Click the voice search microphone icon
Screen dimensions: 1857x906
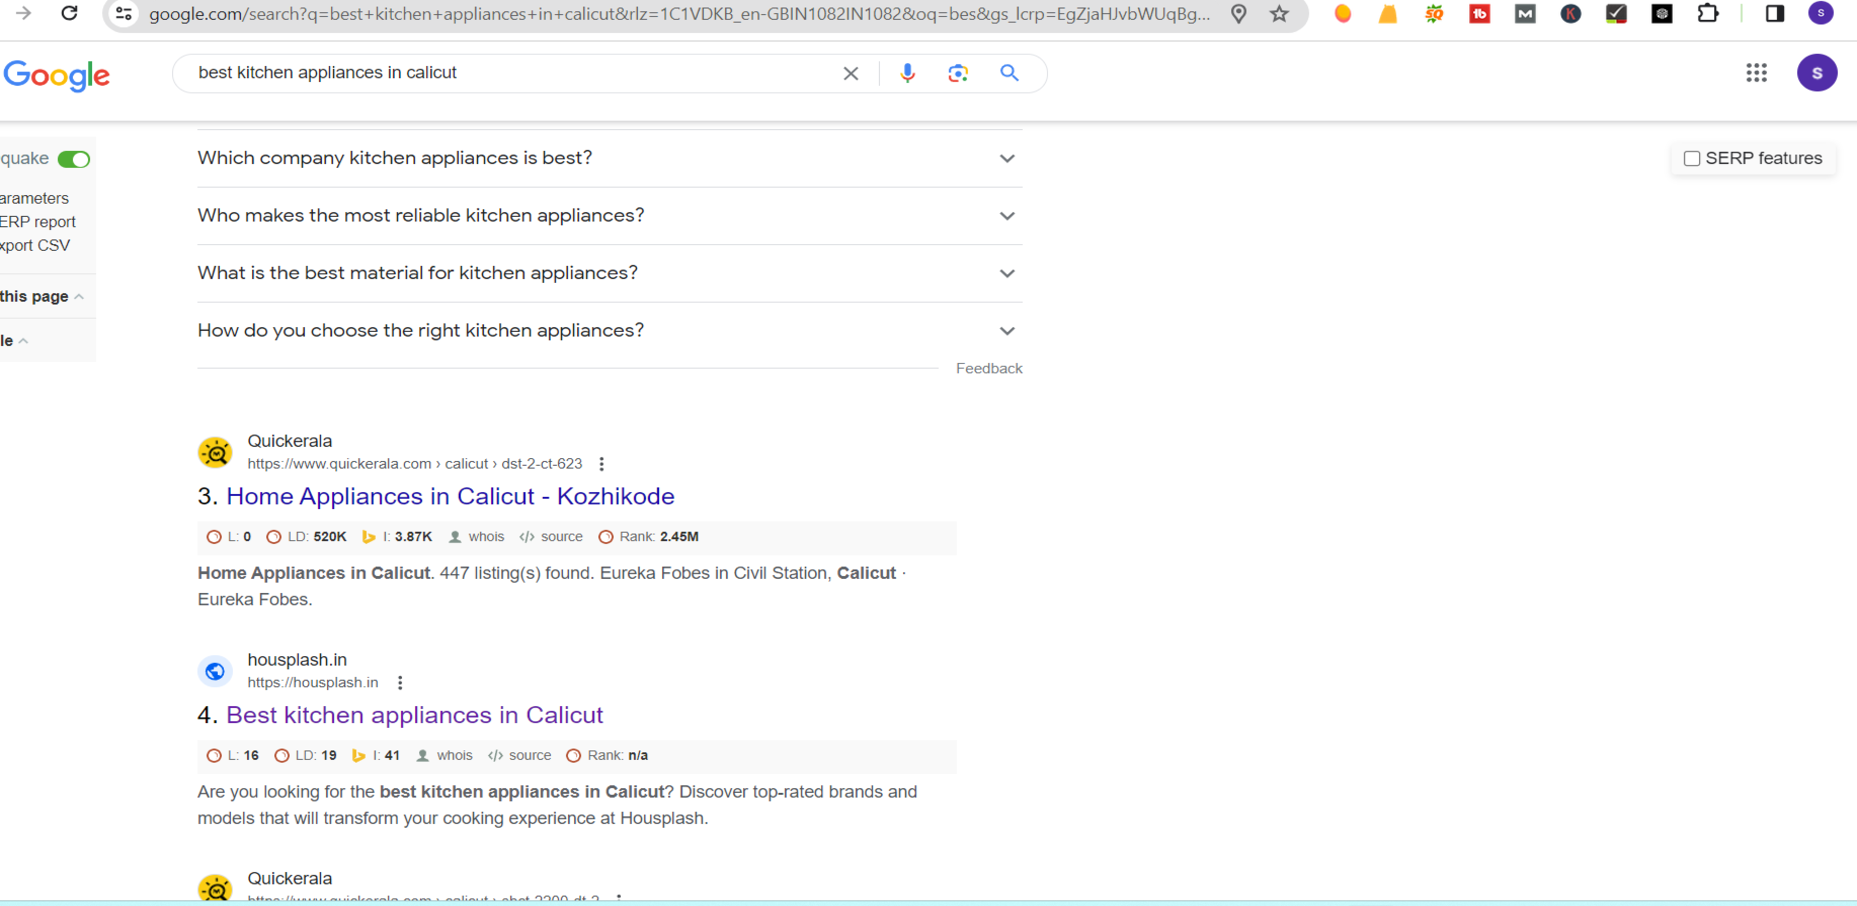907,73
